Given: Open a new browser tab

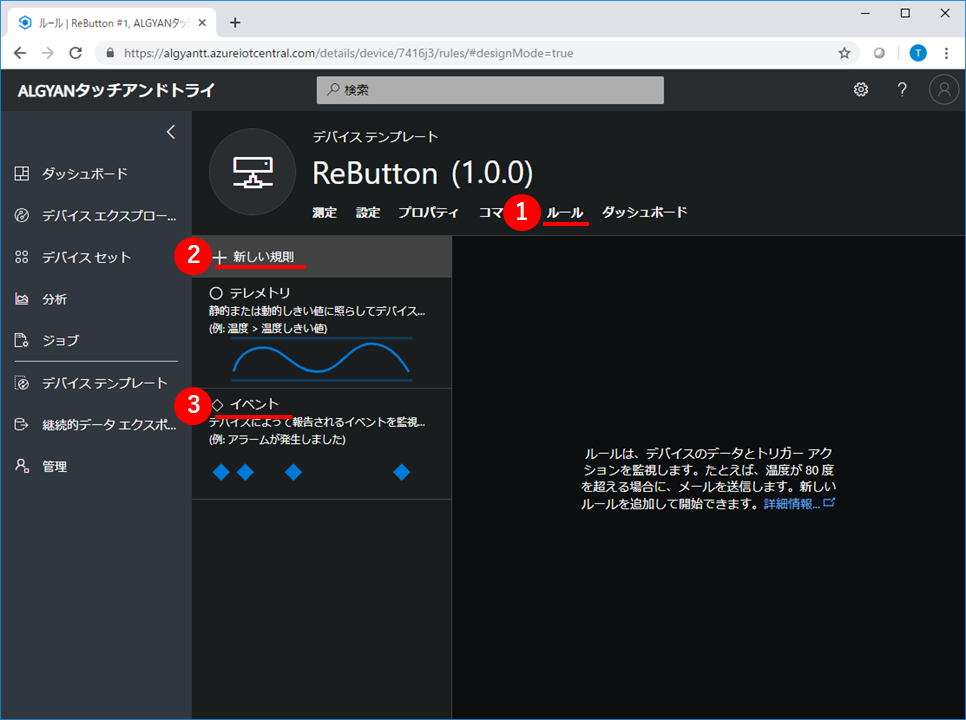Looking at the screenshot, I should tap(235, 23).
